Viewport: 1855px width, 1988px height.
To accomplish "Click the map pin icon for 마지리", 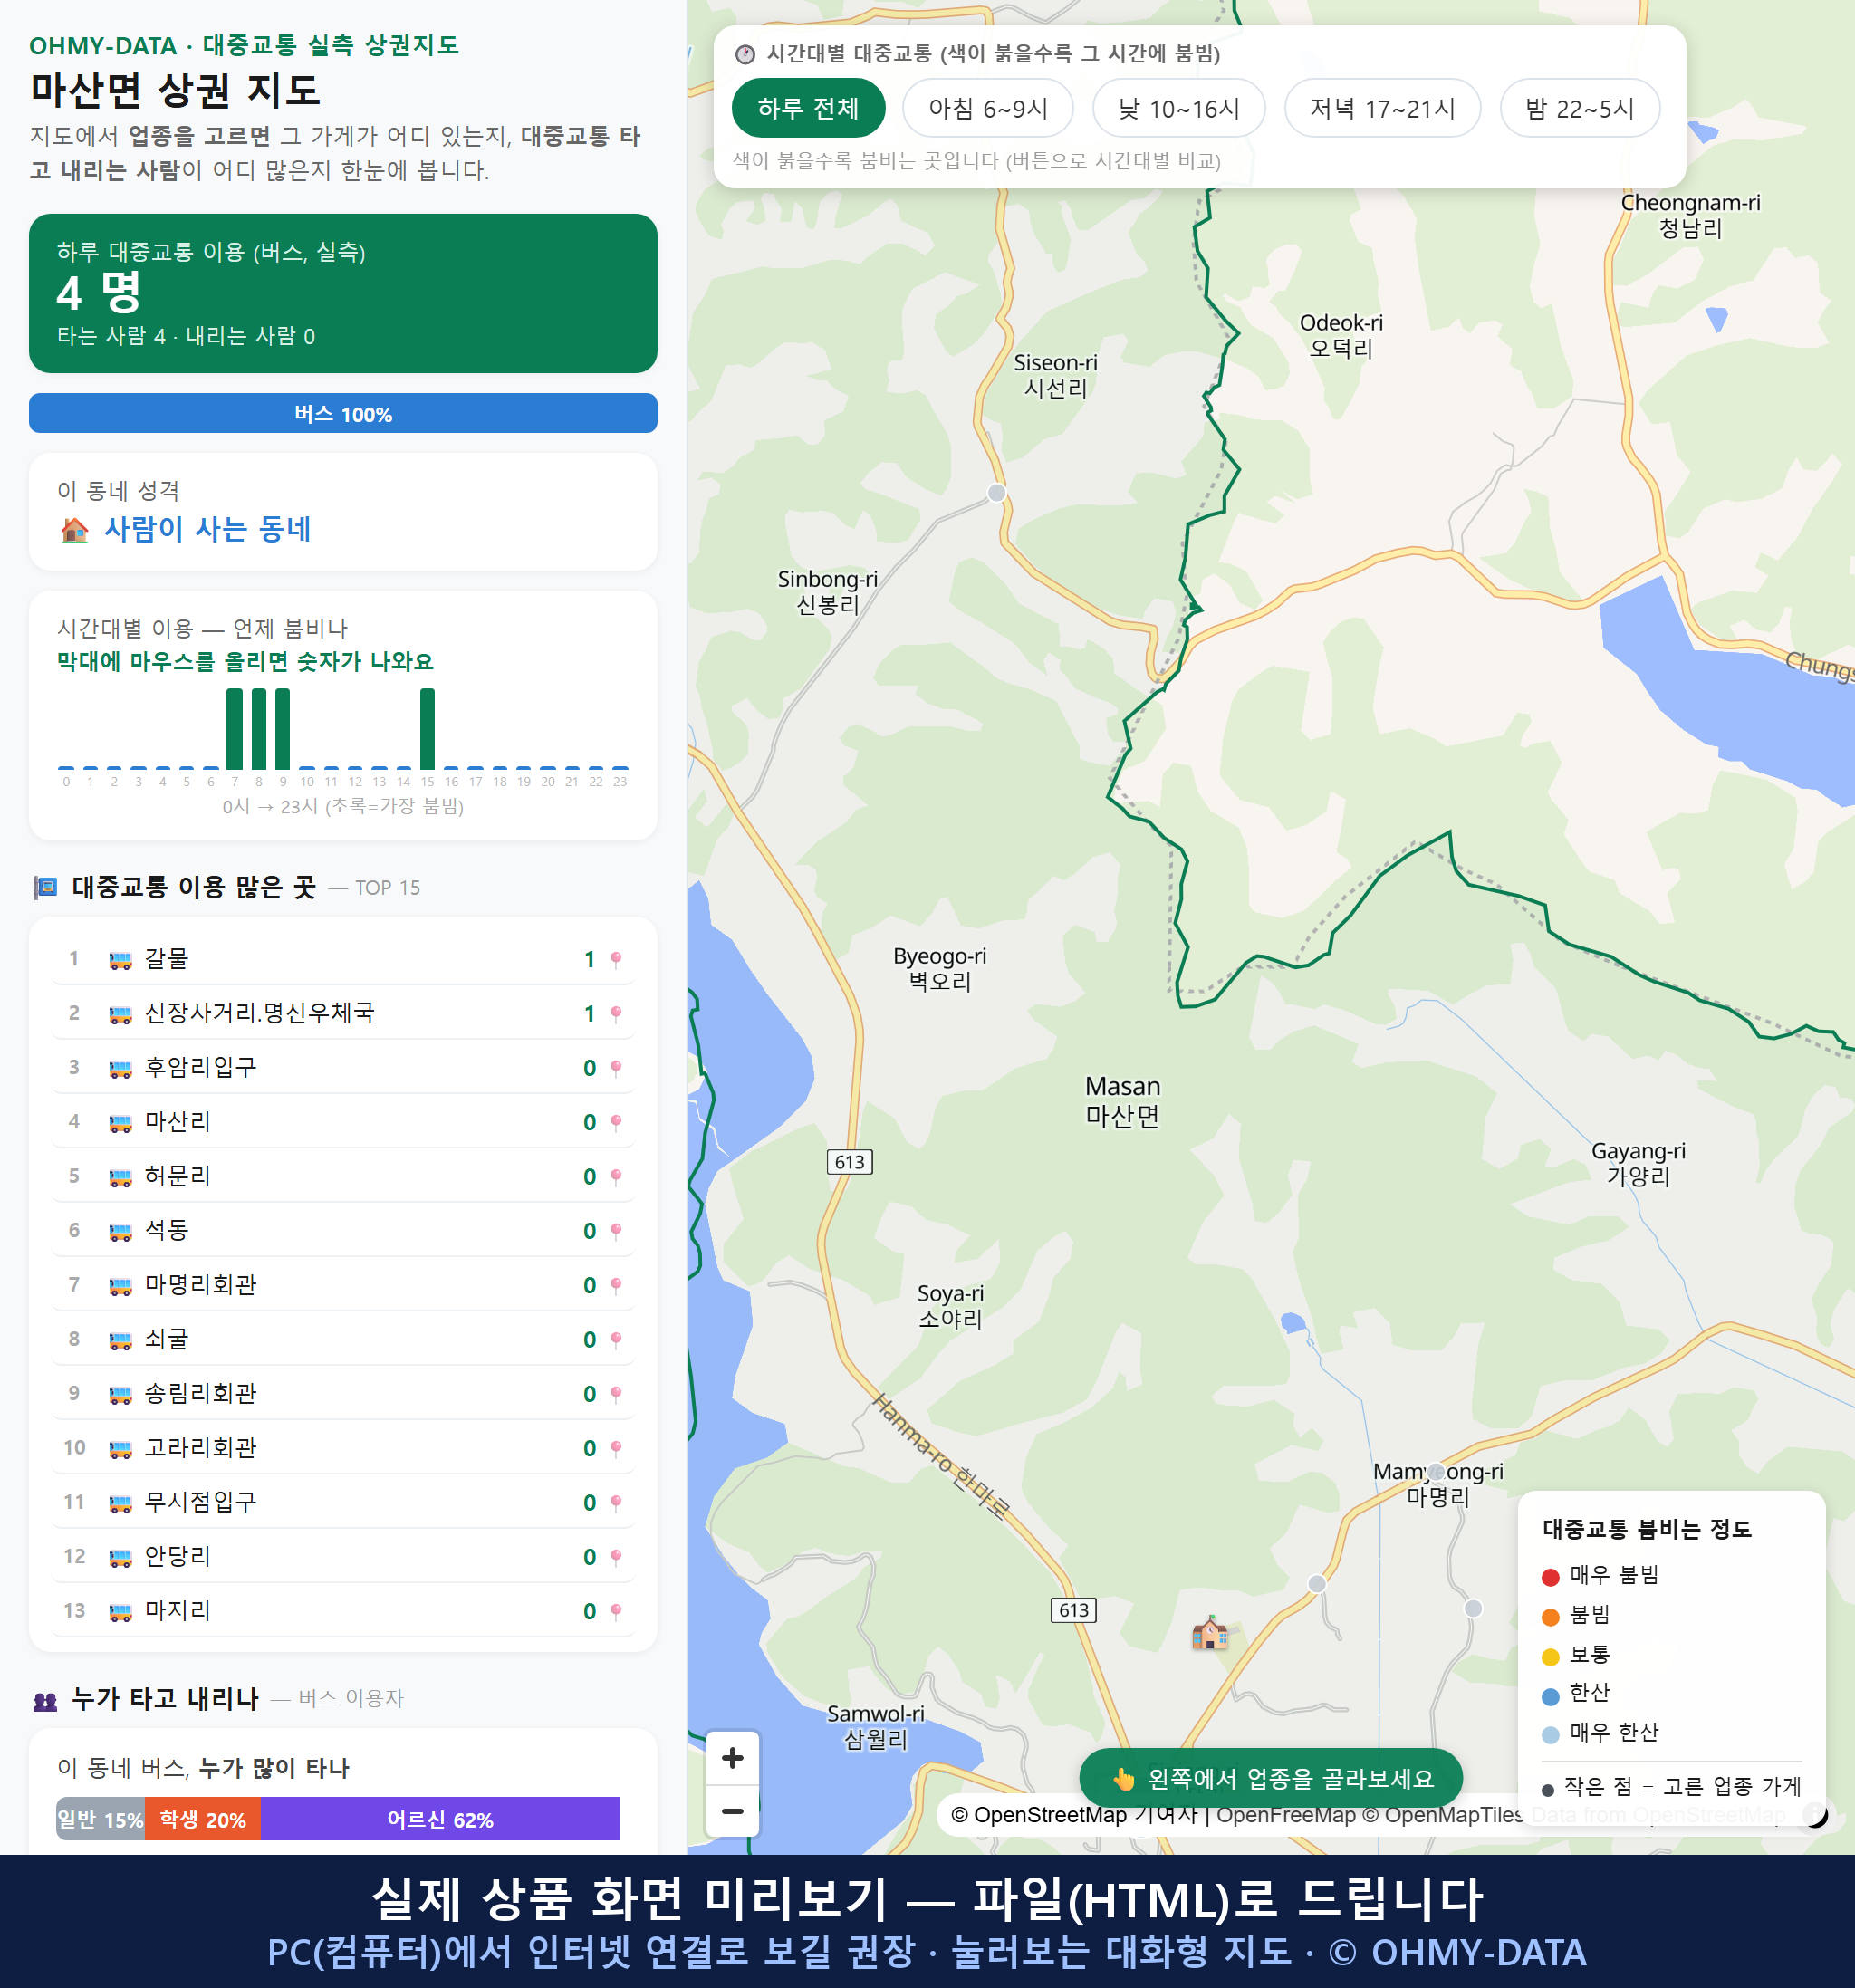I will coord(616,1611).
